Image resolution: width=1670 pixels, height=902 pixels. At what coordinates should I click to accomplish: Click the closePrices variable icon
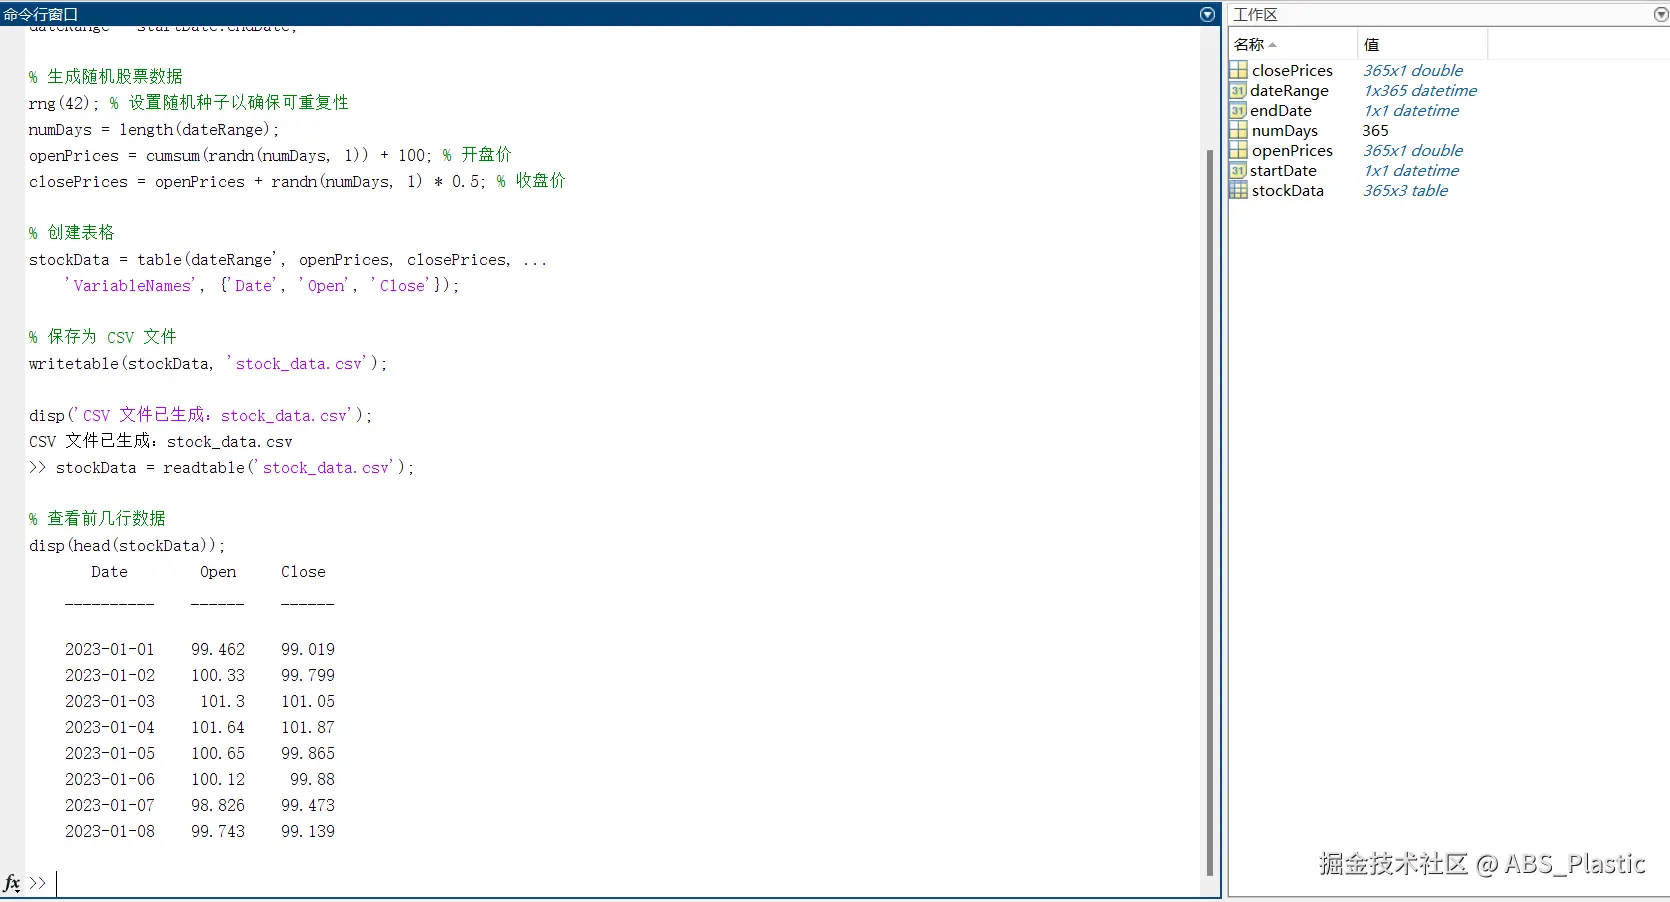point(1238,70)
